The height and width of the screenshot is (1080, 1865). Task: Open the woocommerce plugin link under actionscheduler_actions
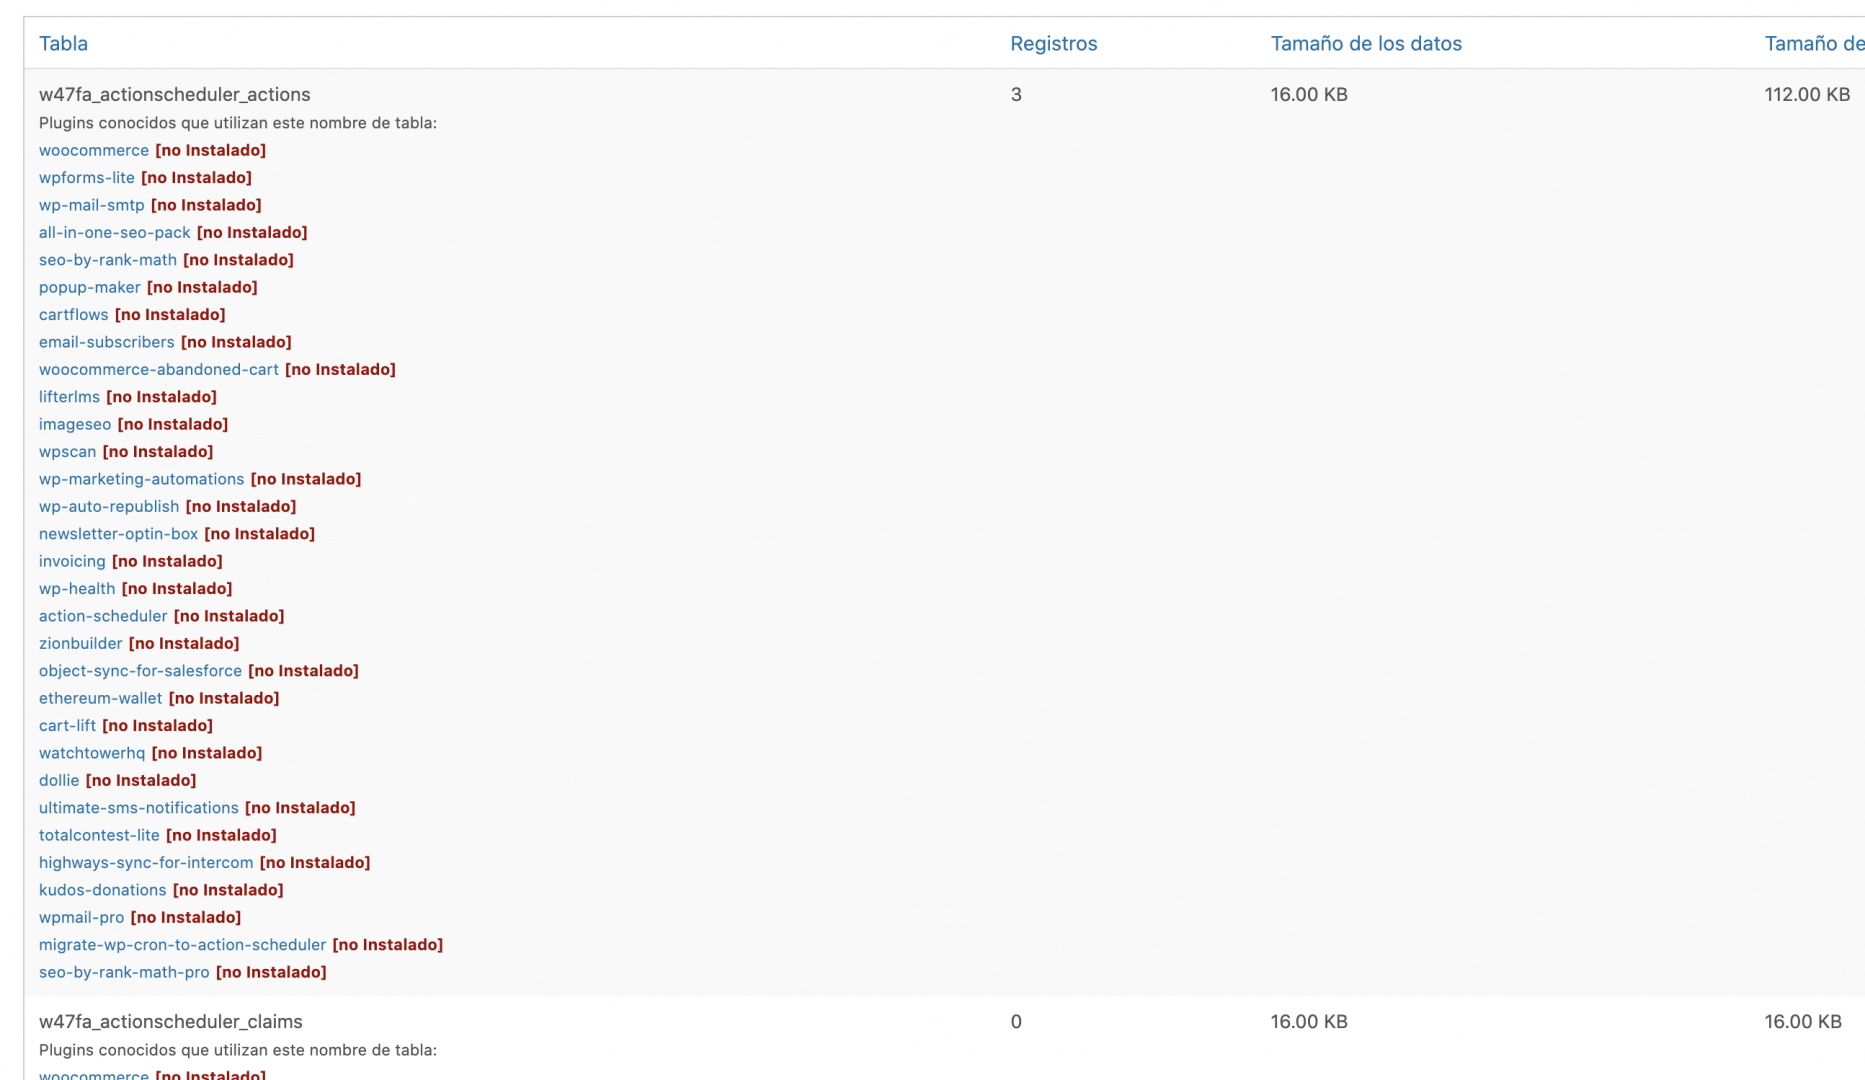tap(94, 150)
